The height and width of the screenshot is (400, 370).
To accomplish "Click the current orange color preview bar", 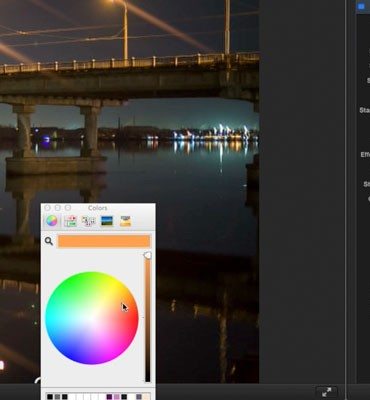I will (104, 241).
